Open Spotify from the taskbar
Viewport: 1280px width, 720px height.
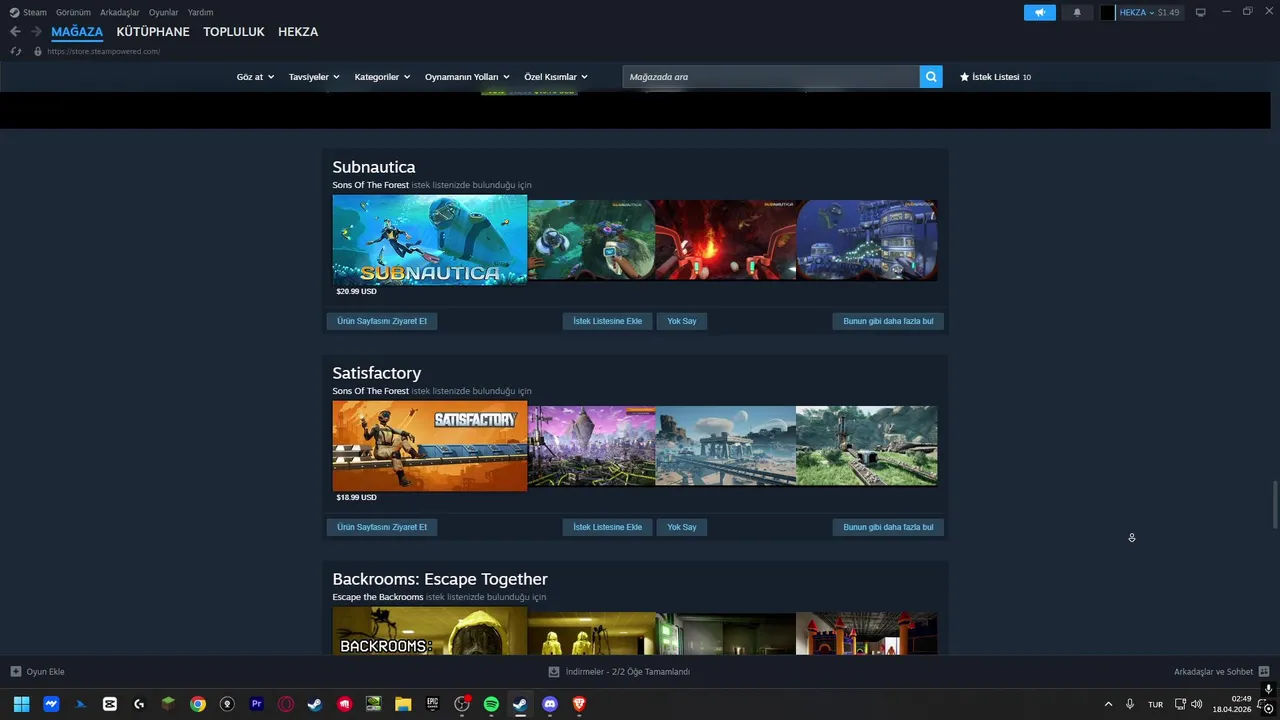pyautogui.click(x=491, y=704)
